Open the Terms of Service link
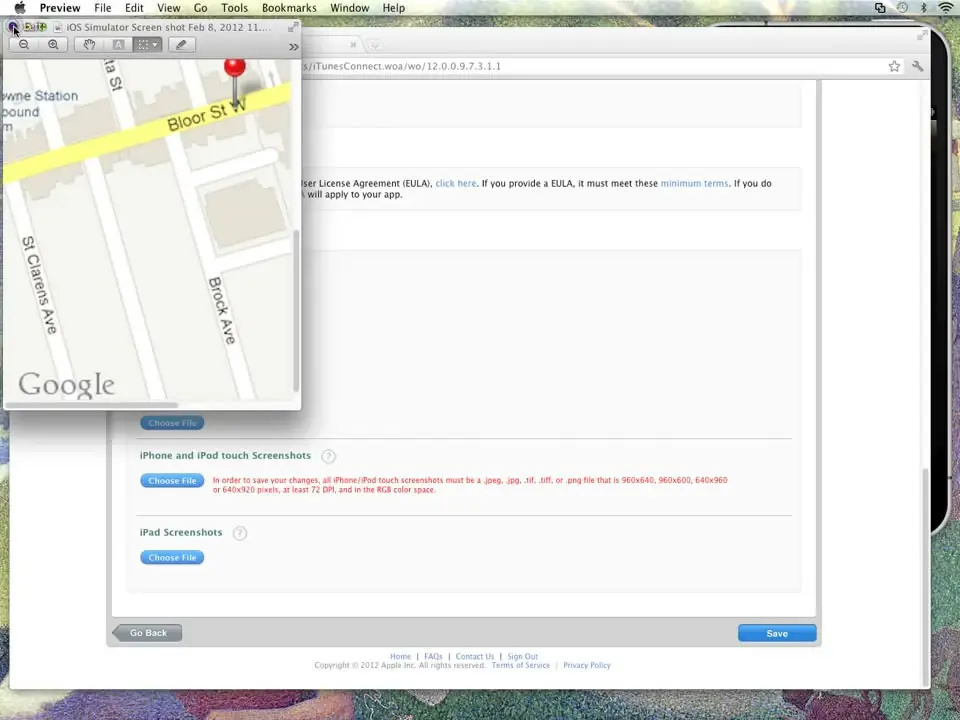This screenshot has height=720, width=960. point(520,666)
